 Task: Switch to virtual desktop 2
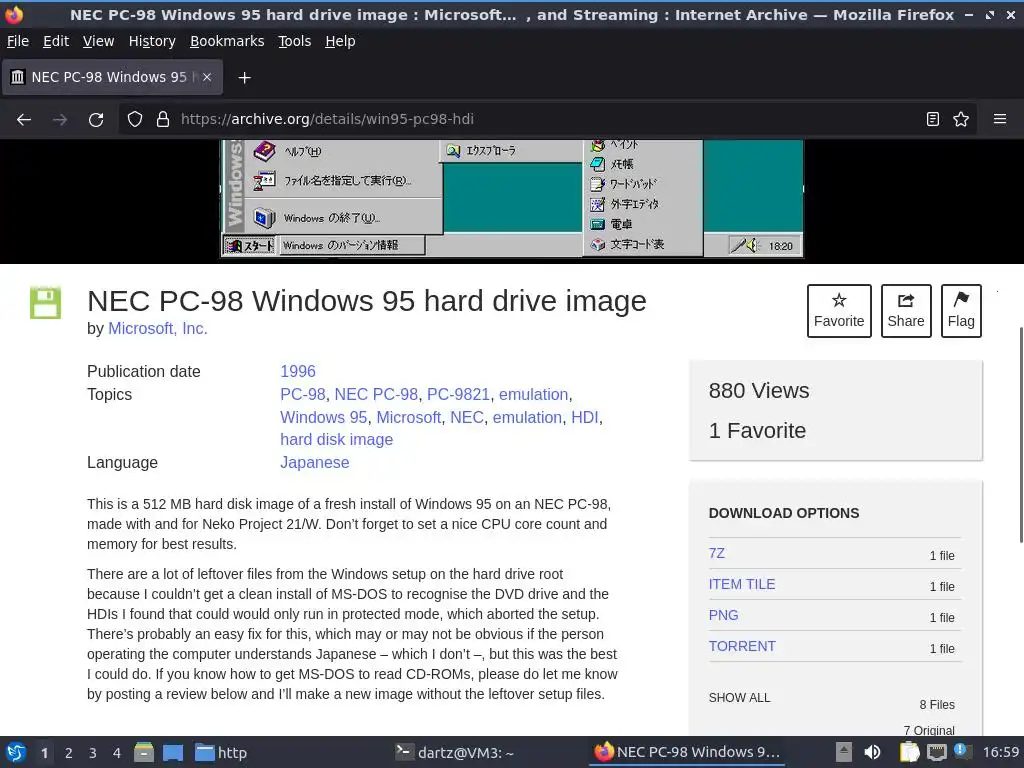pos(69,753)
